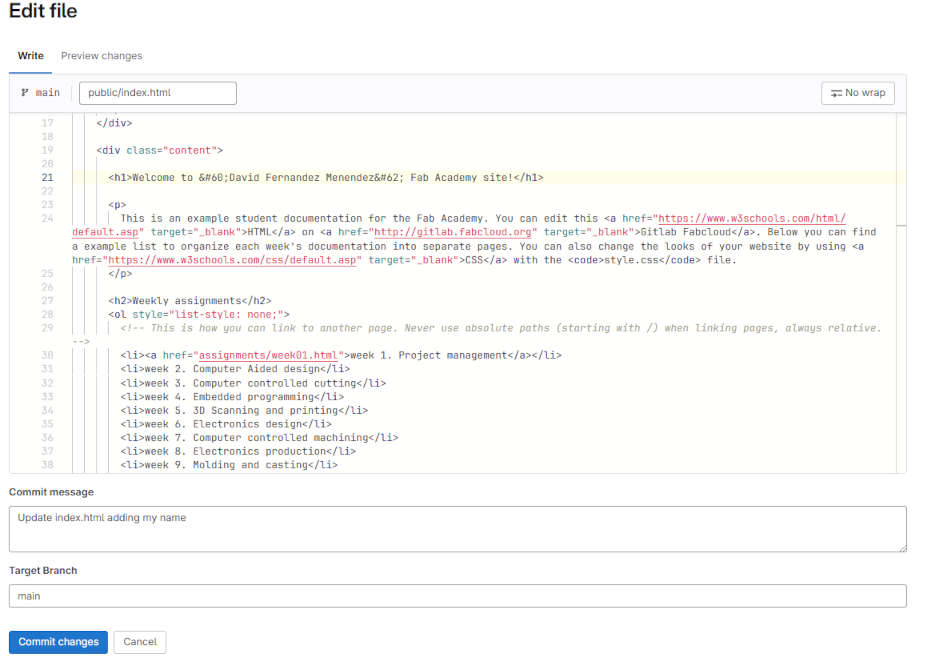Click the 'week 7. Computer controlled machining' line
Viewport: 927px width, 658px height.
260,437
